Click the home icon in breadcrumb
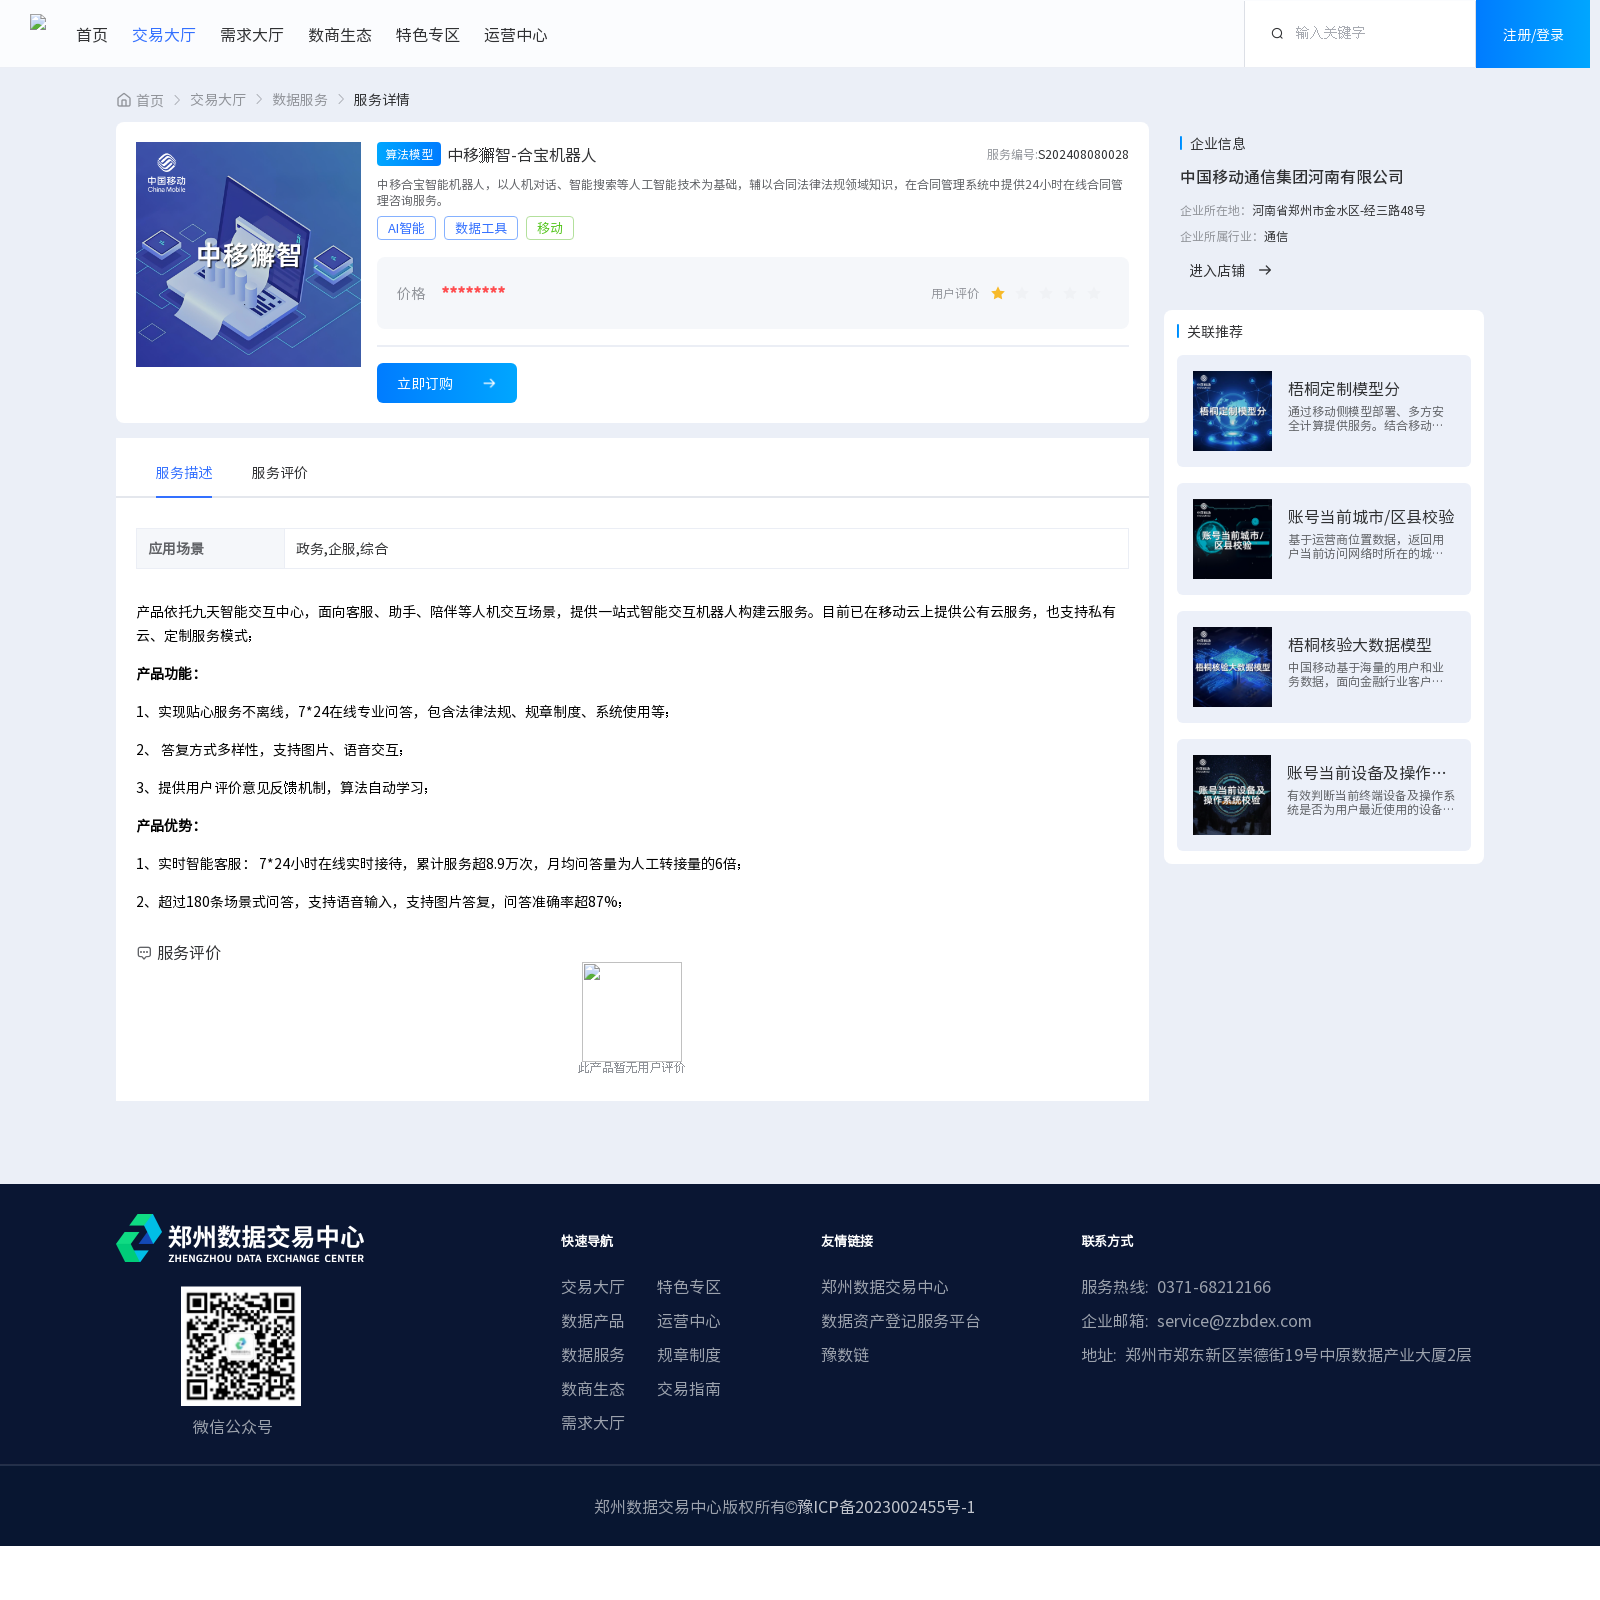This screenshot has width=1600, height=1600. 124,100
